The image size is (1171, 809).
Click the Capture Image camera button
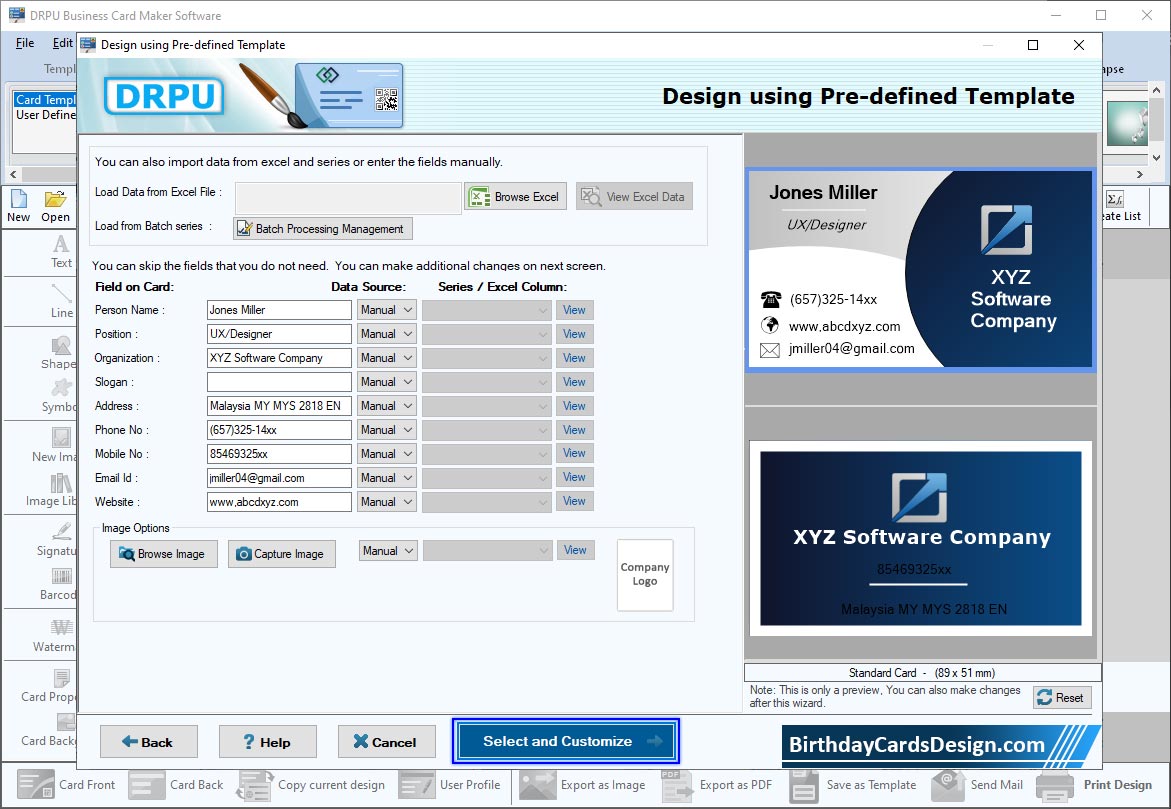coord(281,554)
